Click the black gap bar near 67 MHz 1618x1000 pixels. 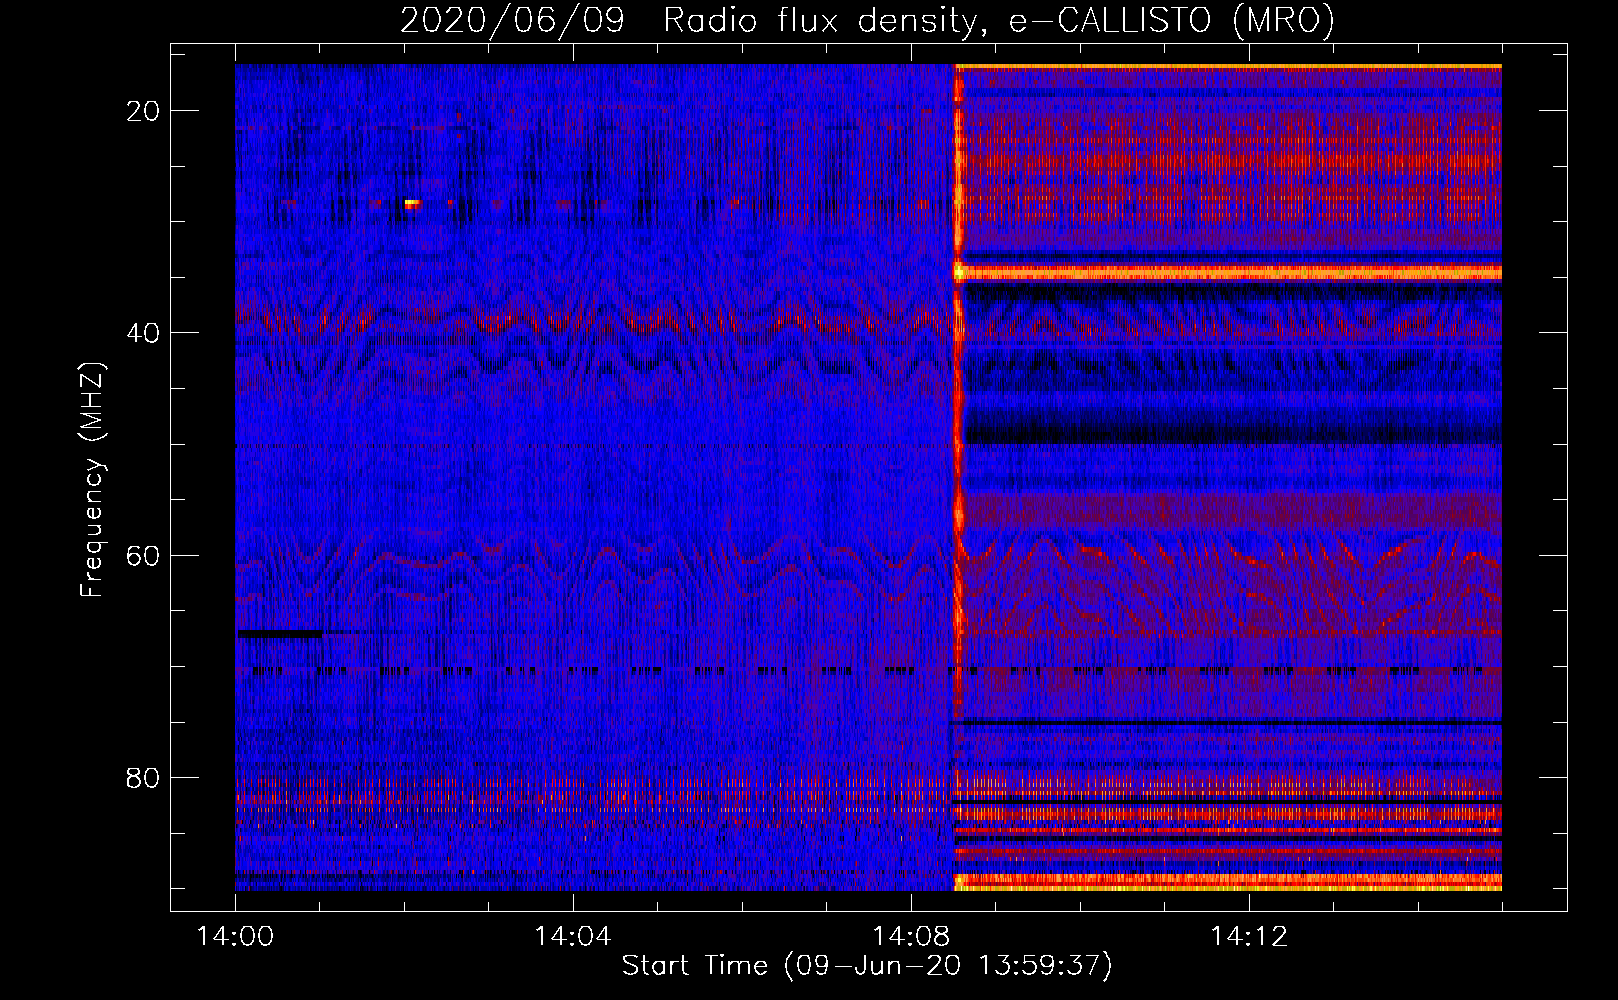(x=280, y=634)
